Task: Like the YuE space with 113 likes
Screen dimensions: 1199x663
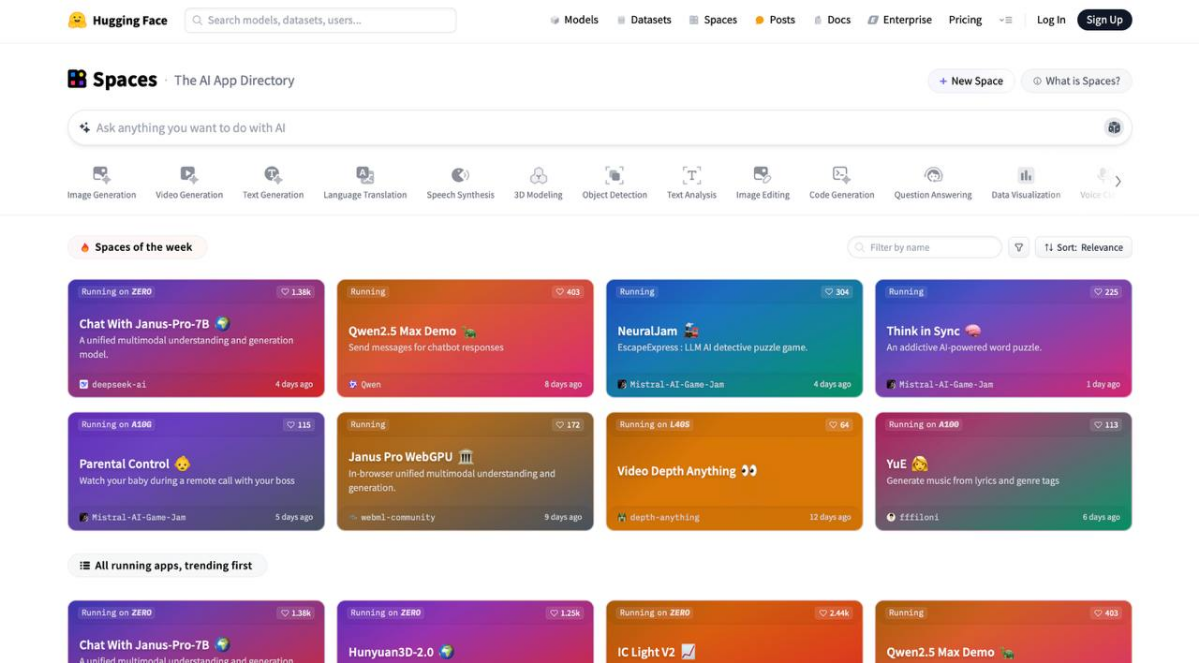Action: (x=1106, y=424)
